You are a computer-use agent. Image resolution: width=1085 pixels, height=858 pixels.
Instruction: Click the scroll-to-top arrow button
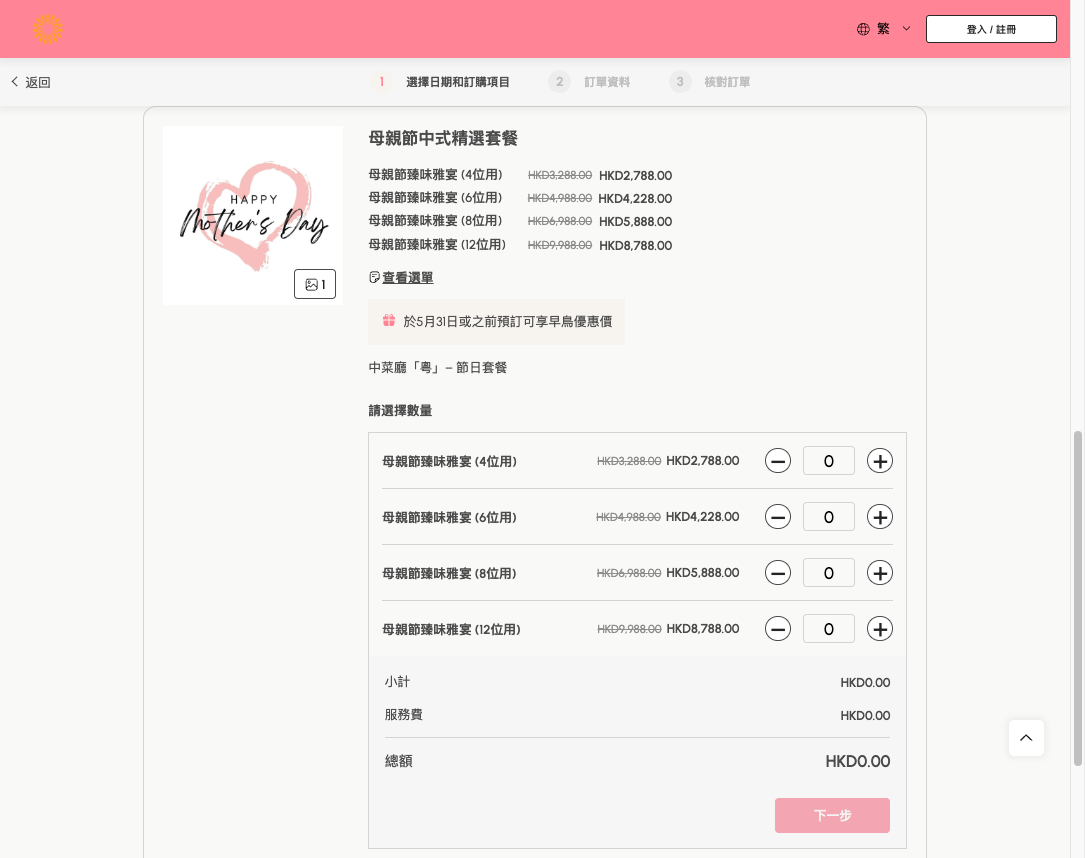coord(1026,738)
